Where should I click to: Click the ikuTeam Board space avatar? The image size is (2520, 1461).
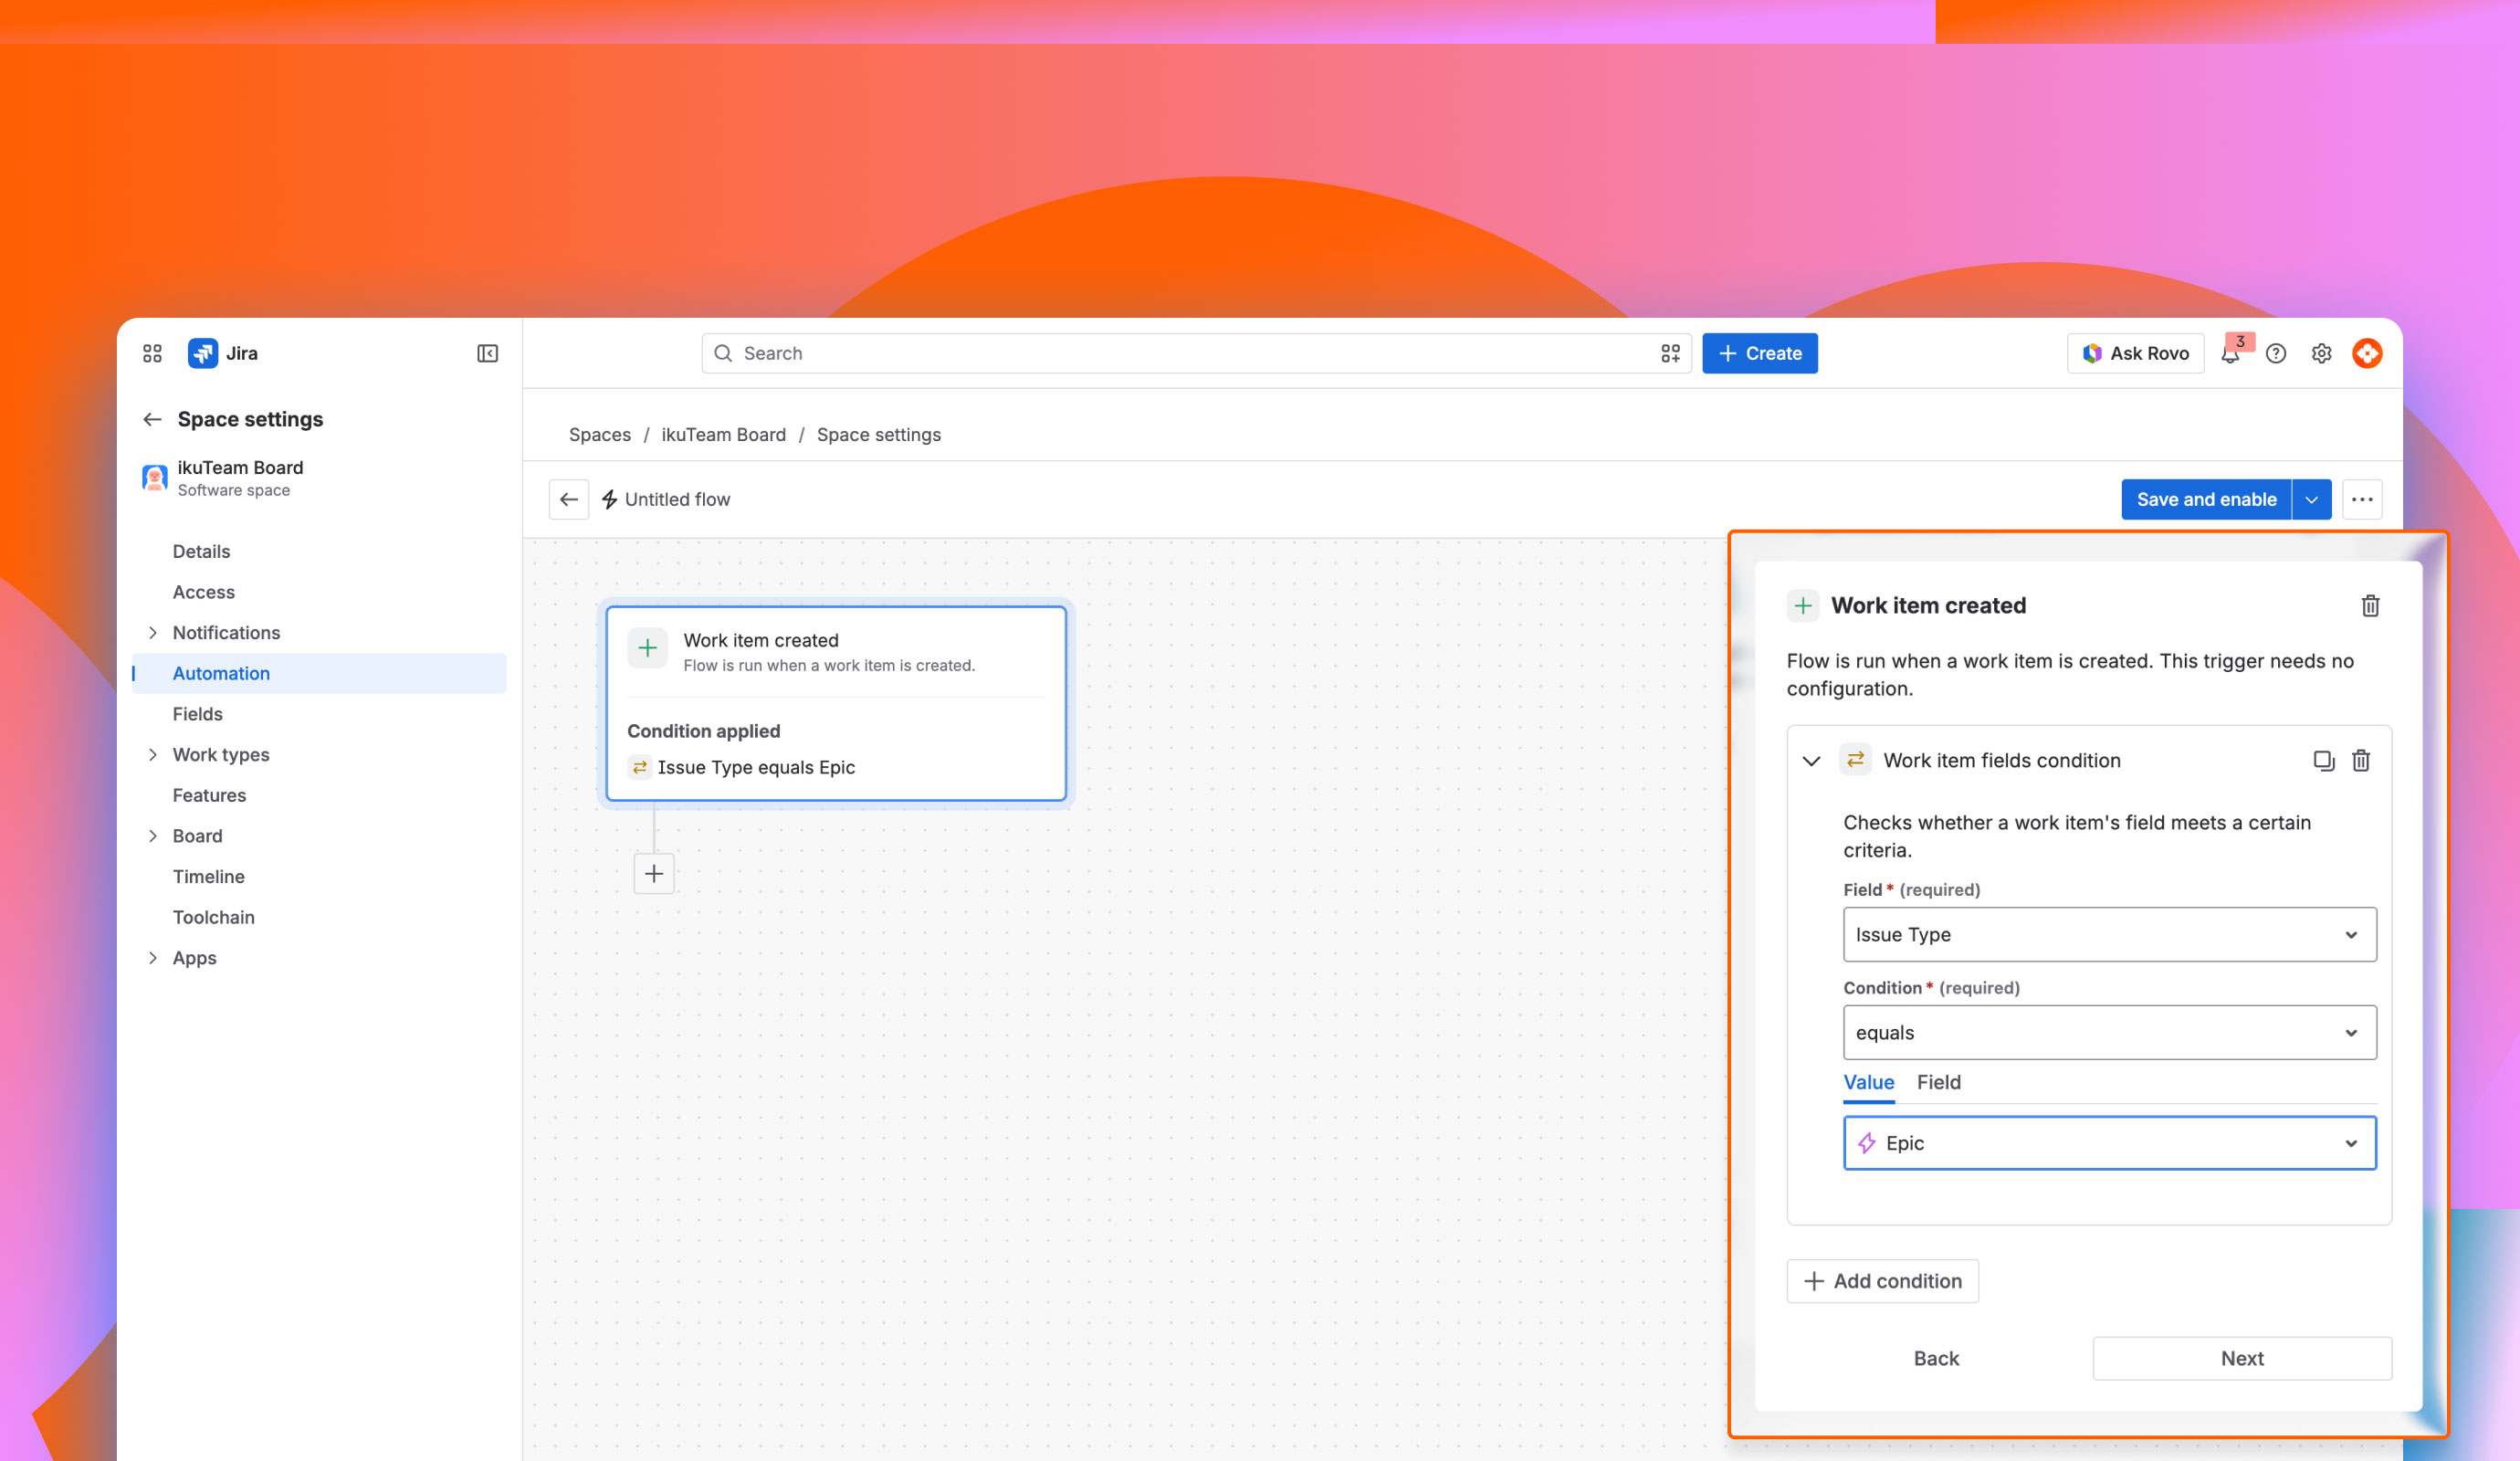pyautogui.click(x=155, y=478)
